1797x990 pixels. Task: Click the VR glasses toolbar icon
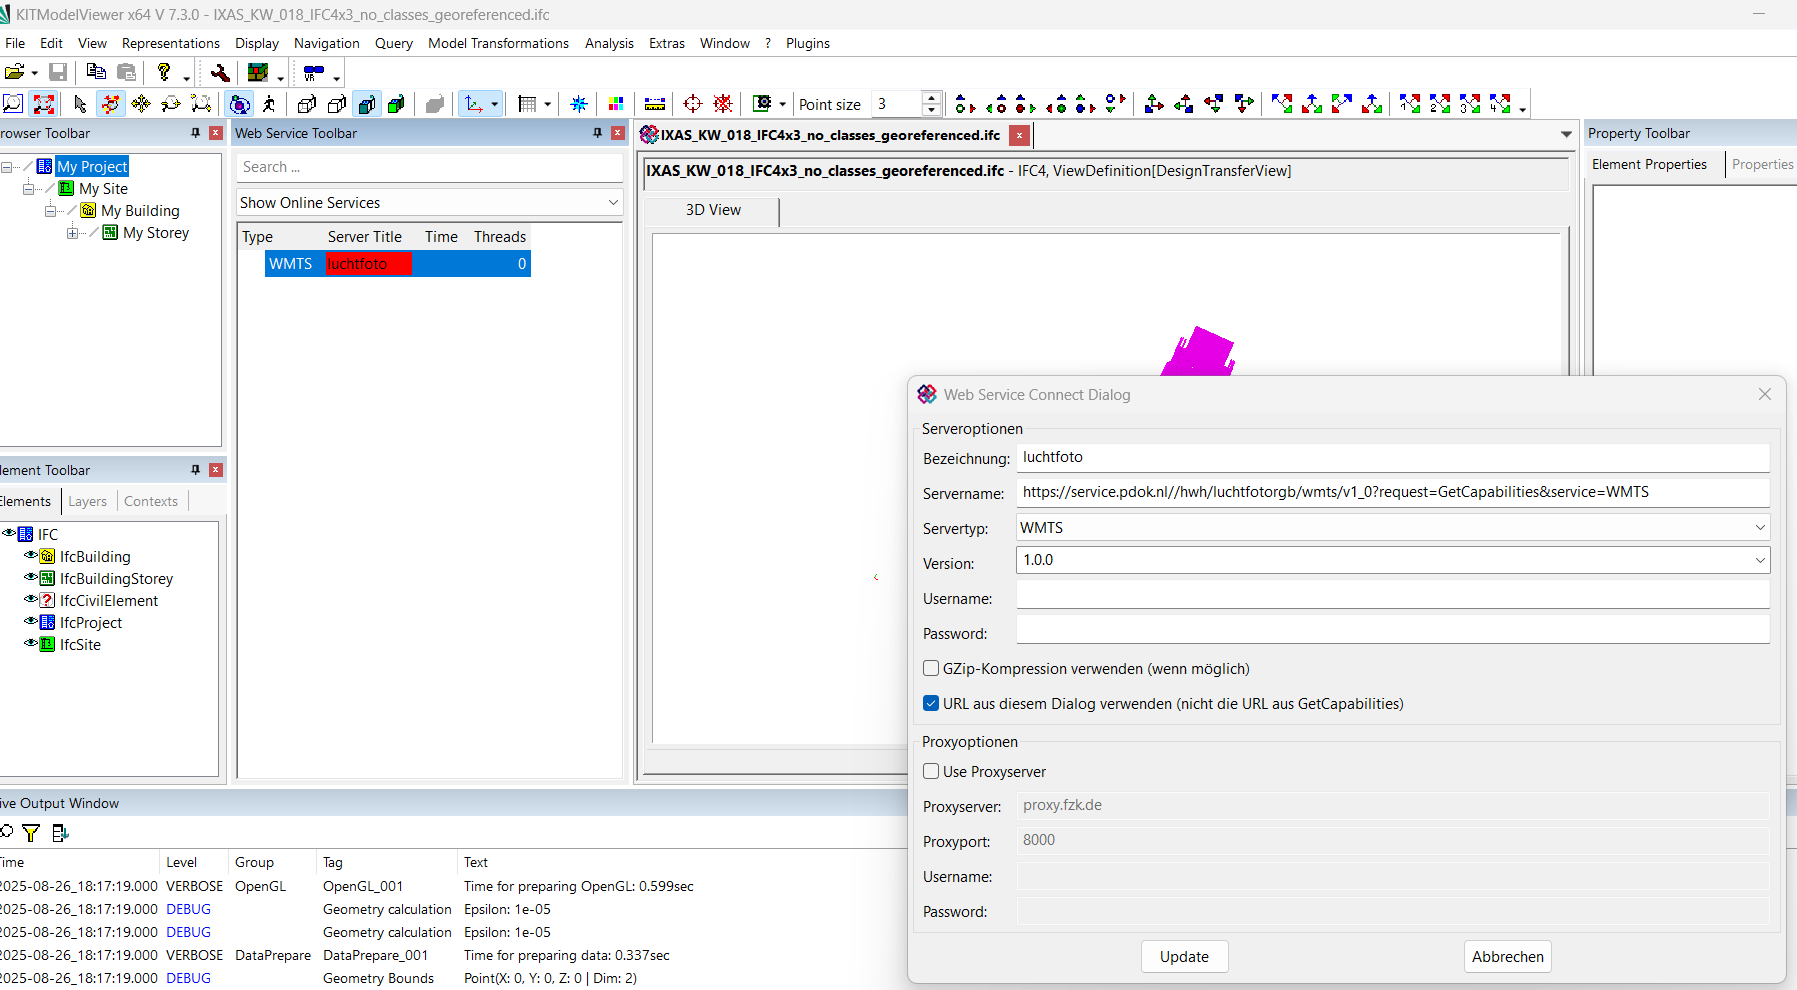click(314, 72)
